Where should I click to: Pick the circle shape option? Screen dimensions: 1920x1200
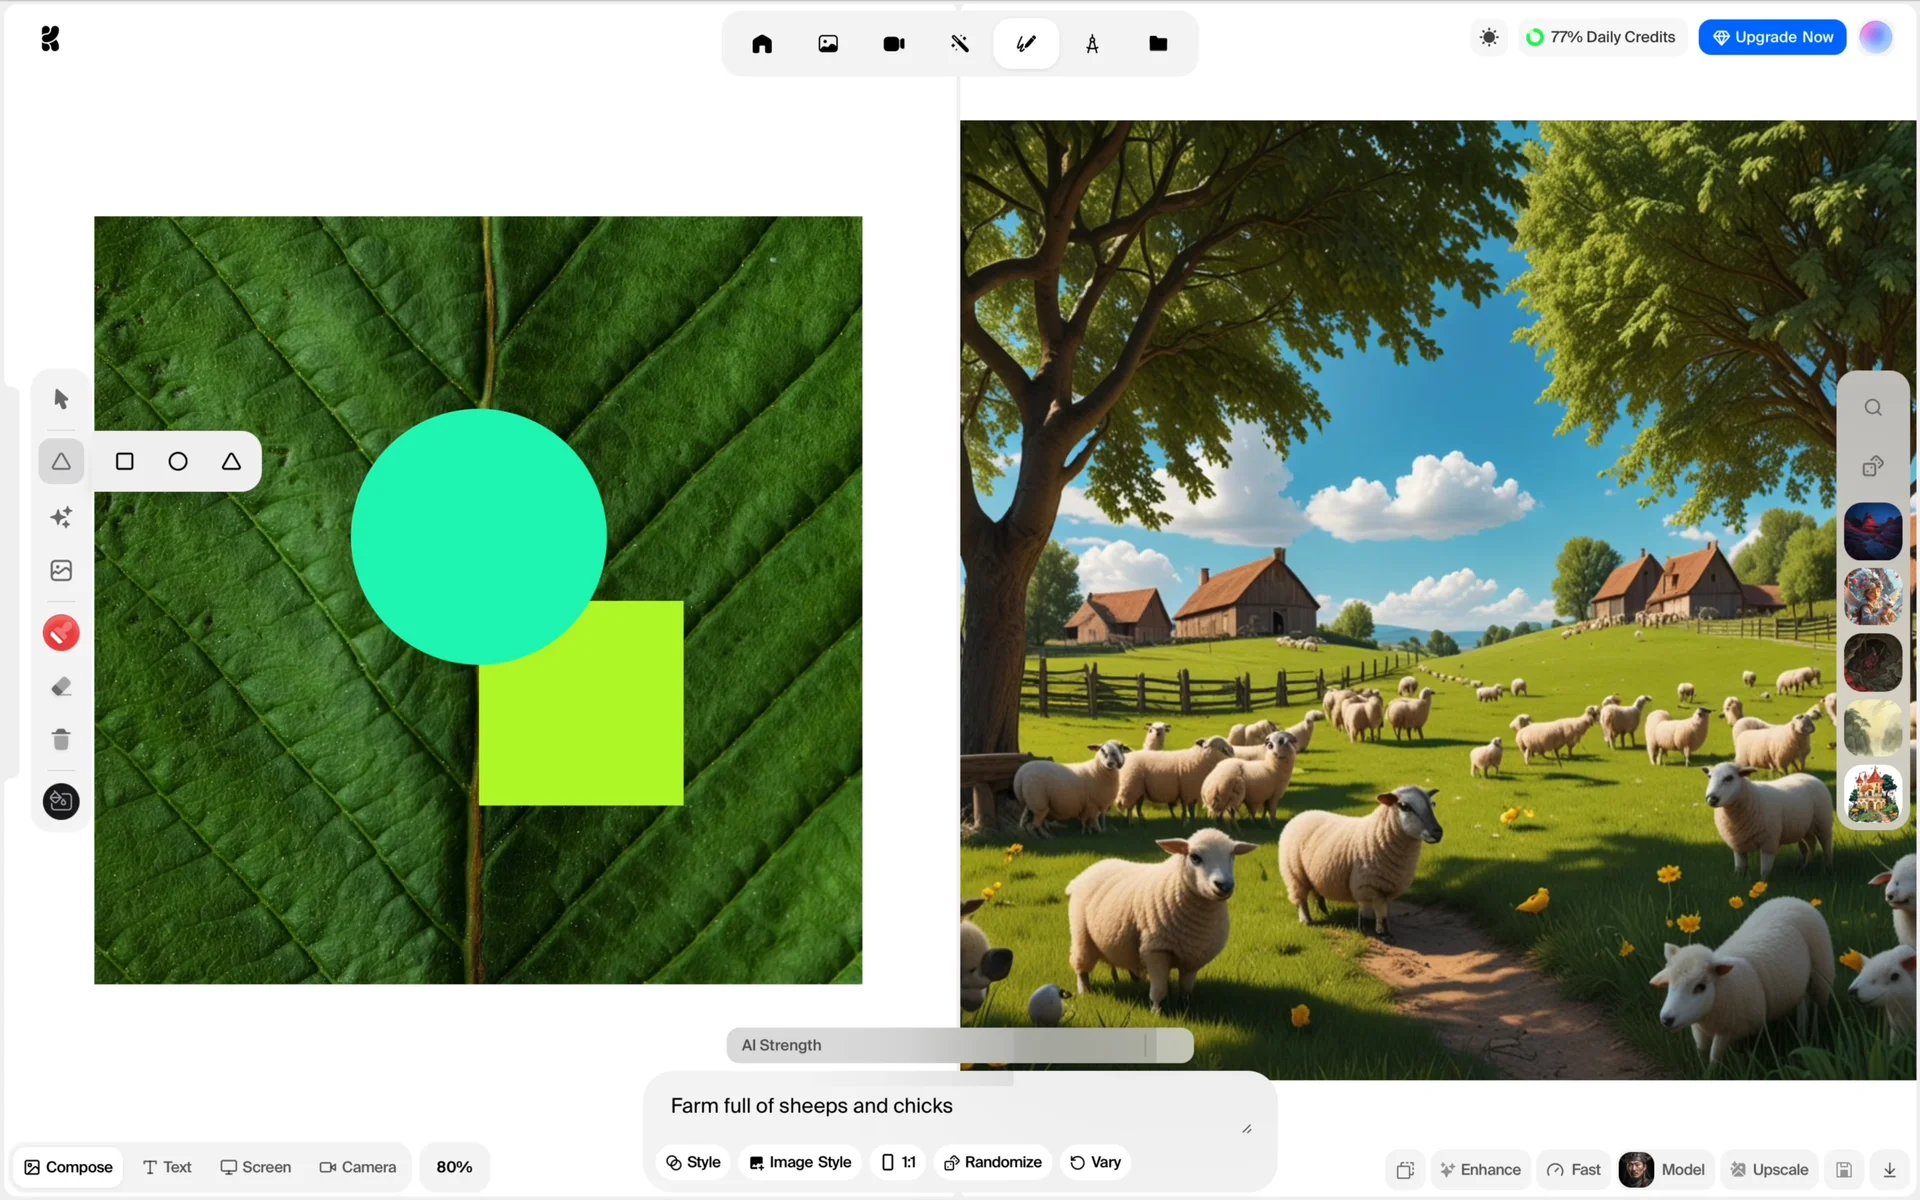coord(178,461)
